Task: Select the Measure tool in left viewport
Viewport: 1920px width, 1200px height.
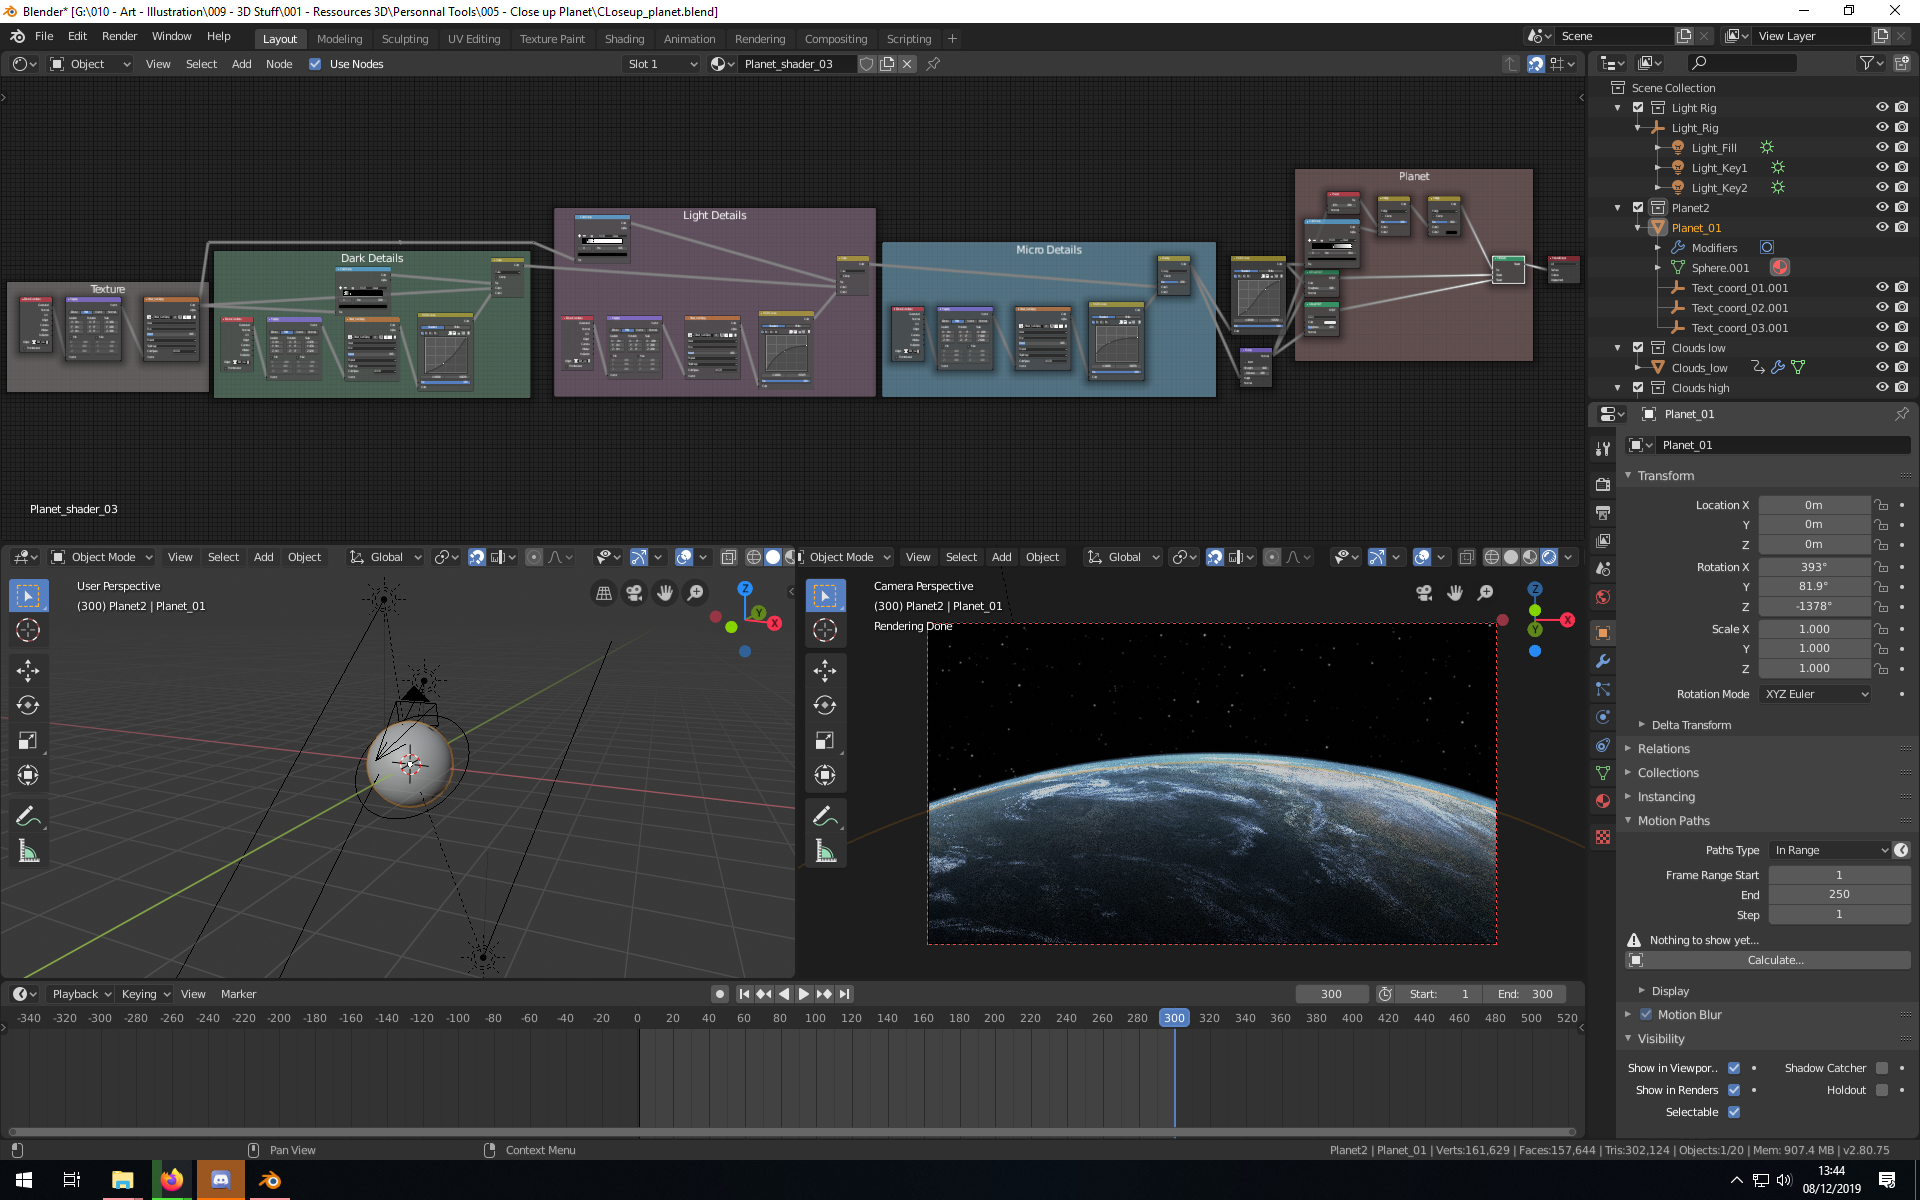Action: pos(28,852)
